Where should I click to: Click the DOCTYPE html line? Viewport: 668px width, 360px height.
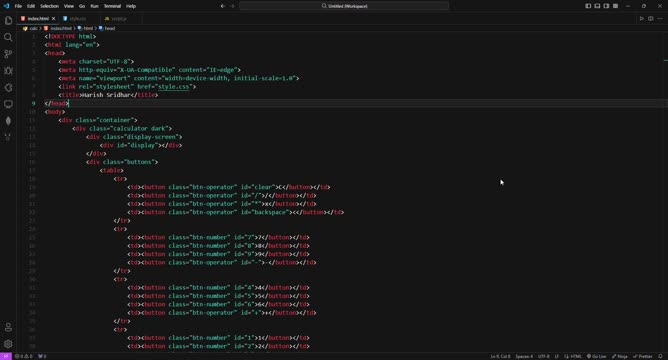[x=70, y=36]
